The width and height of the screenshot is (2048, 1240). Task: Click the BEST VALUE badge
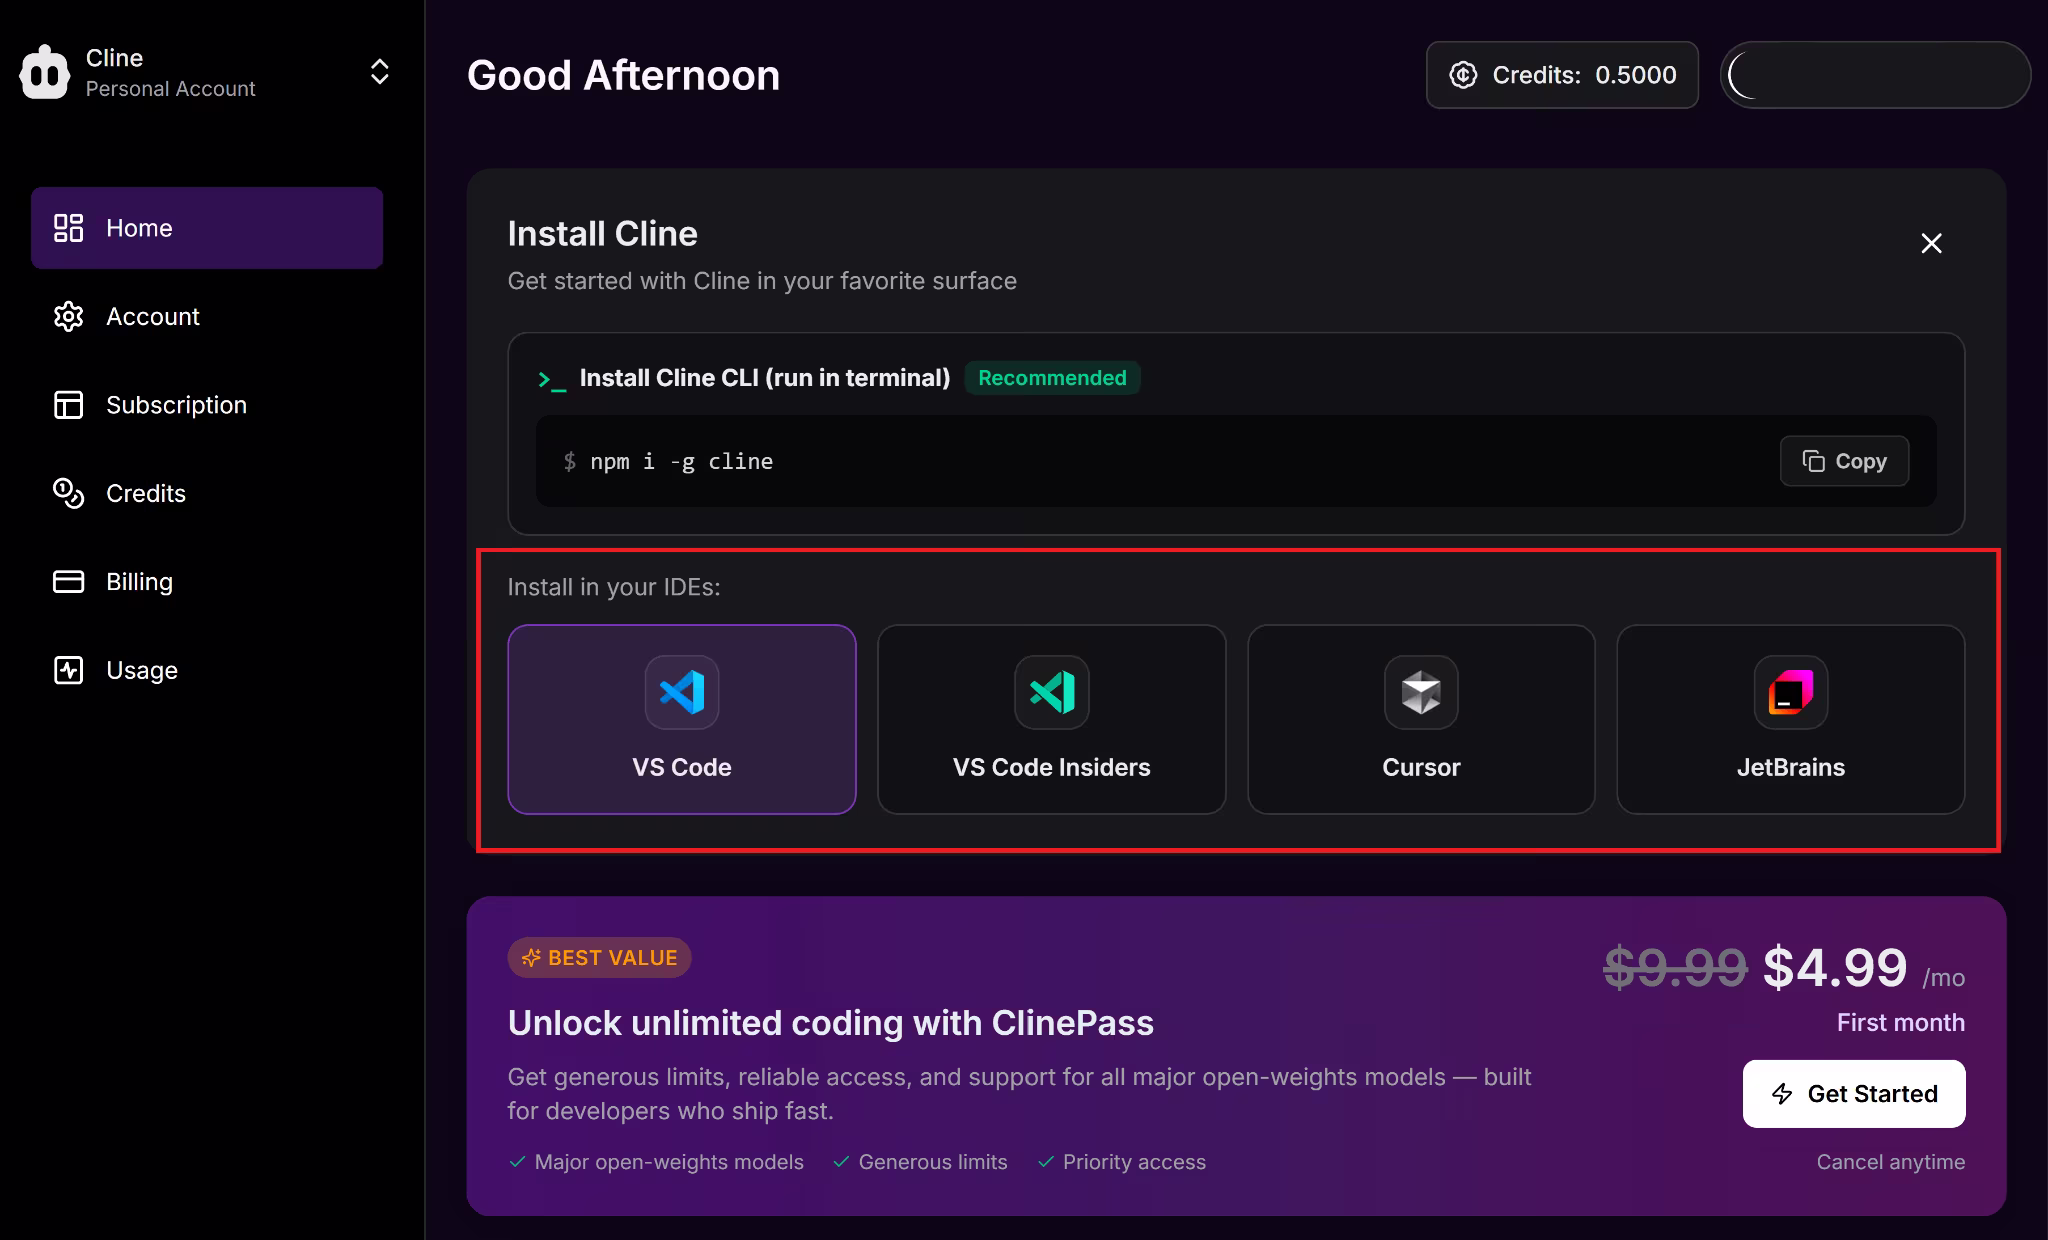coord(599,958)
